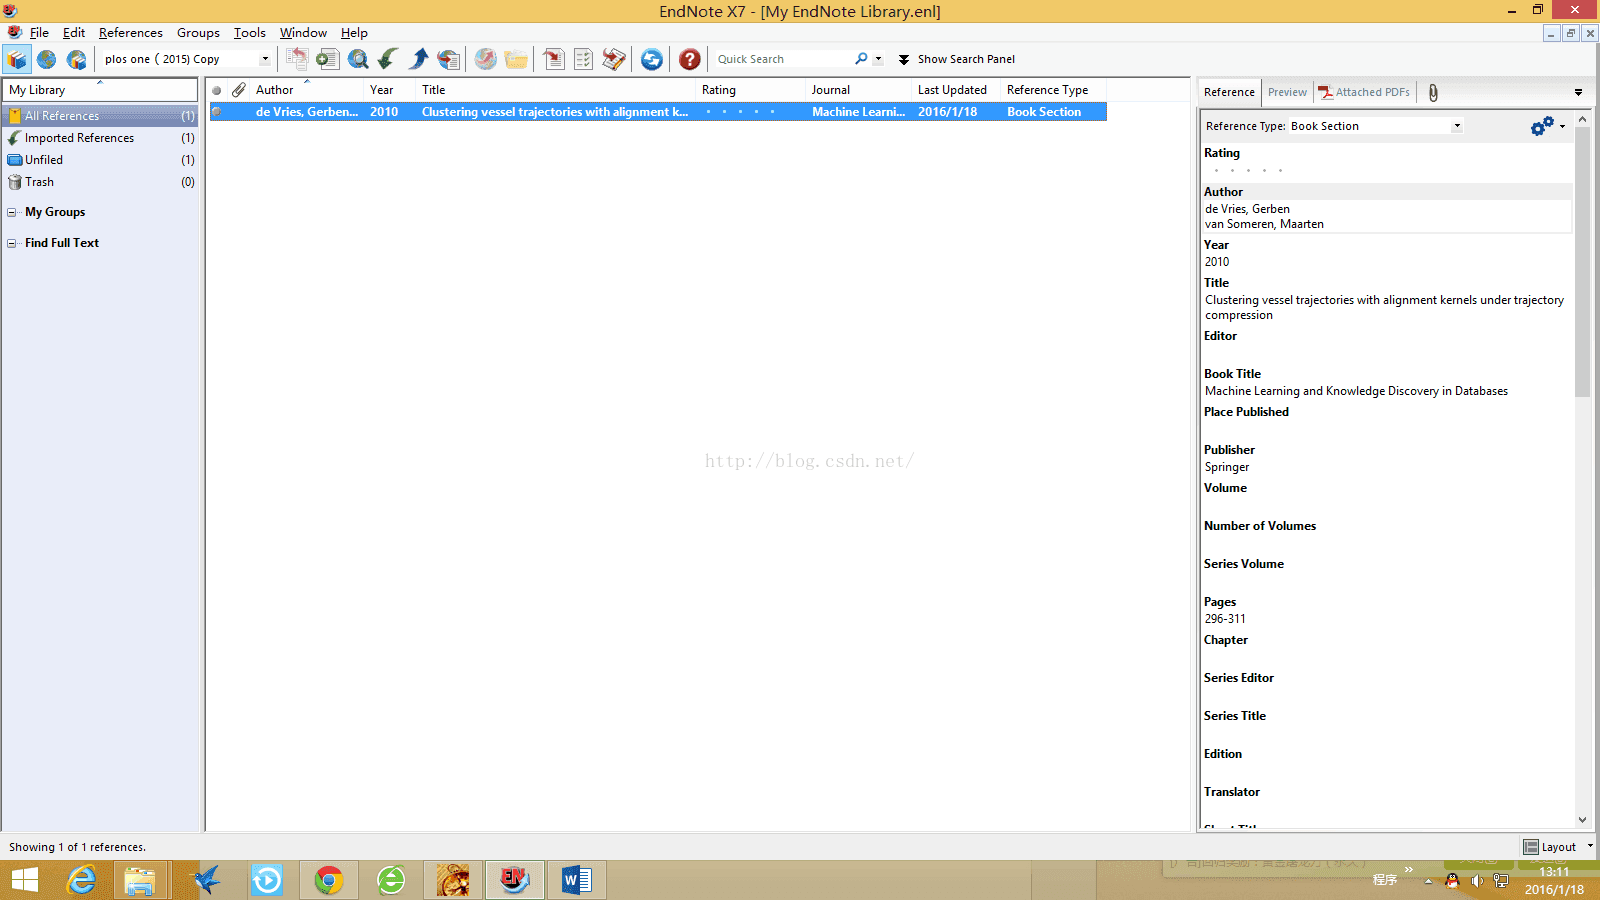Click the Publisher field value Springer
The width and height of the screenshot is (1600, 900).
[1227, 467]
